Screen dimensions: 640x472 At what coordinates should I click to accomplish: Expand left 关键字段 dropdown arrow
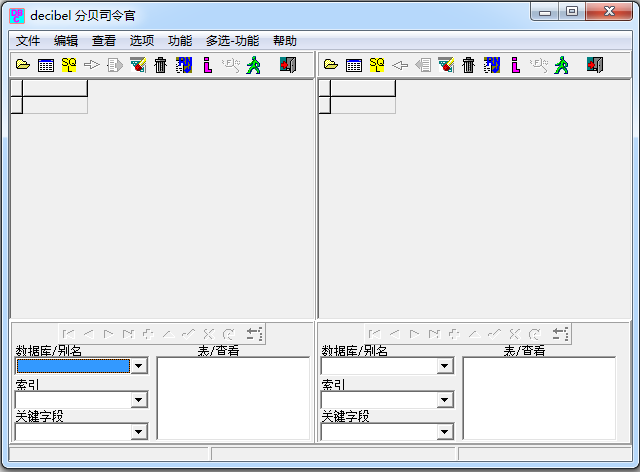click(139, 432)
